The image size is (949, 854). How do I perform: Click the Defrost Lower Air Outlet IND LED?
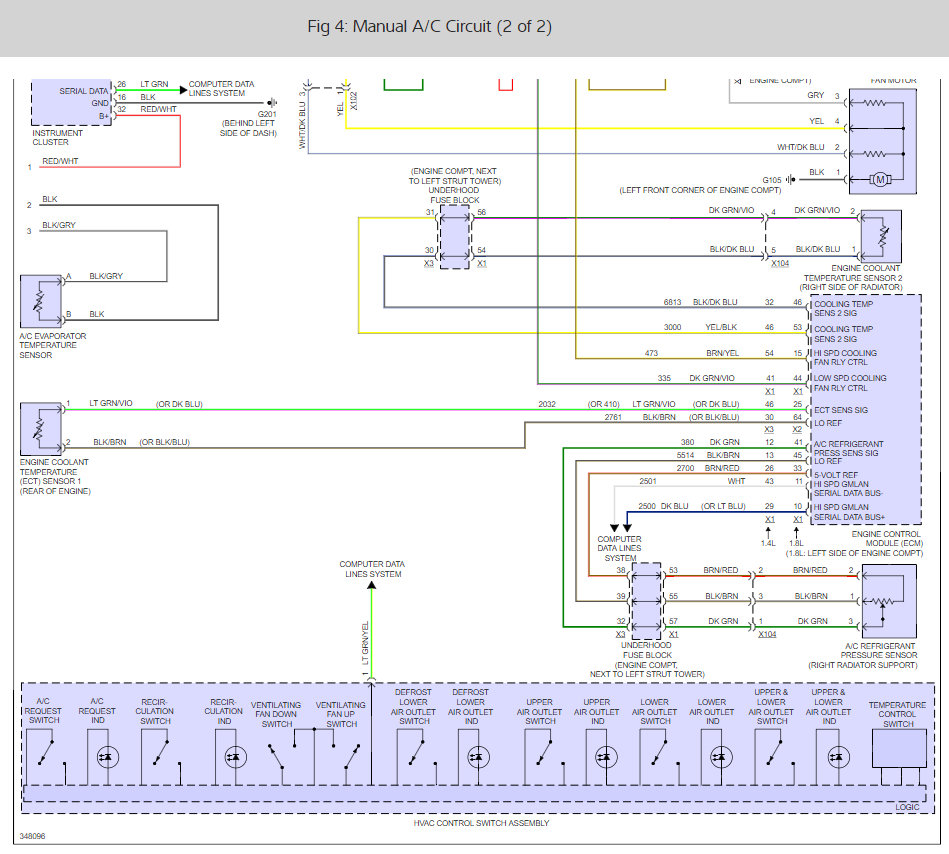click(478, 757)
